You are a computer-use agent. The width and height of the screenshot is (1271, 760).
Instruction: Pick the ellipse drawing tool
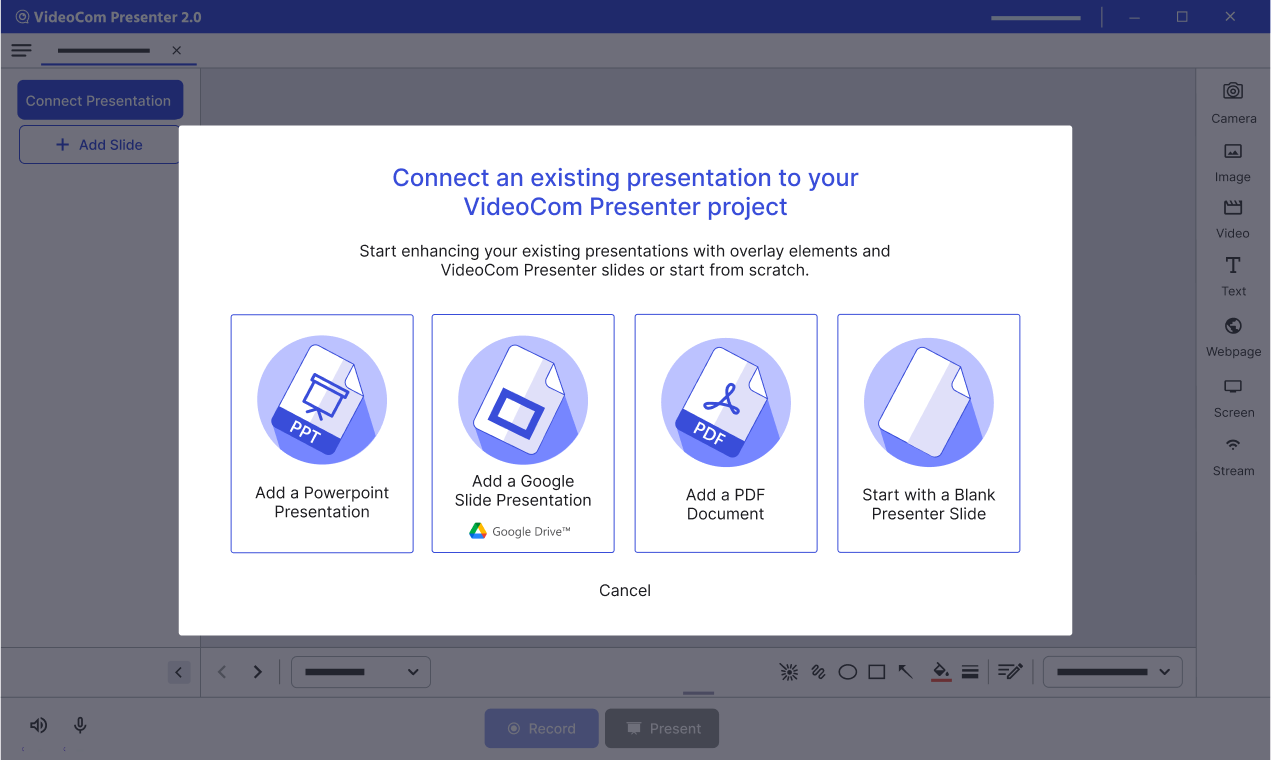(847, 671)
